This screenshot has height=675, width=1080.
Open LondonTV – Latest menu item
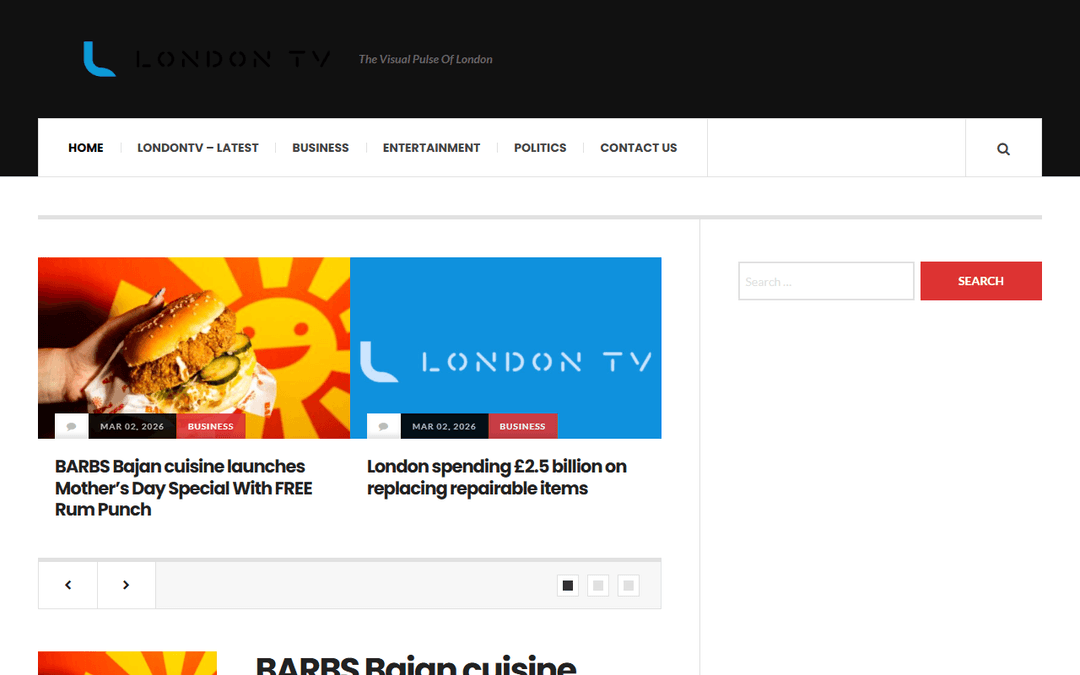pyautogui.click(x=198, y=147)
